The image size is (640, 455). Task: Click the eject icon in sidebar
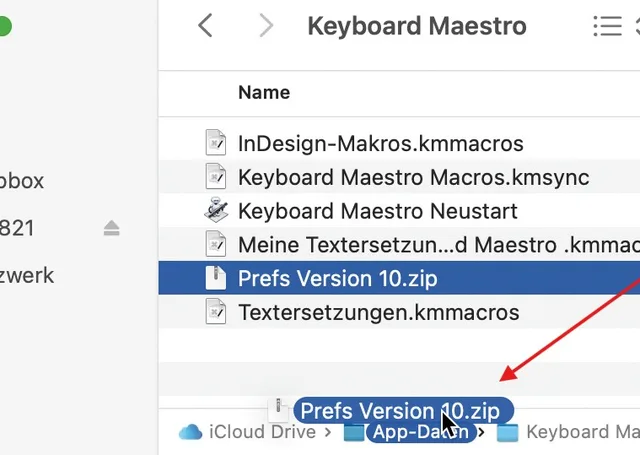(x=112, y=229)
